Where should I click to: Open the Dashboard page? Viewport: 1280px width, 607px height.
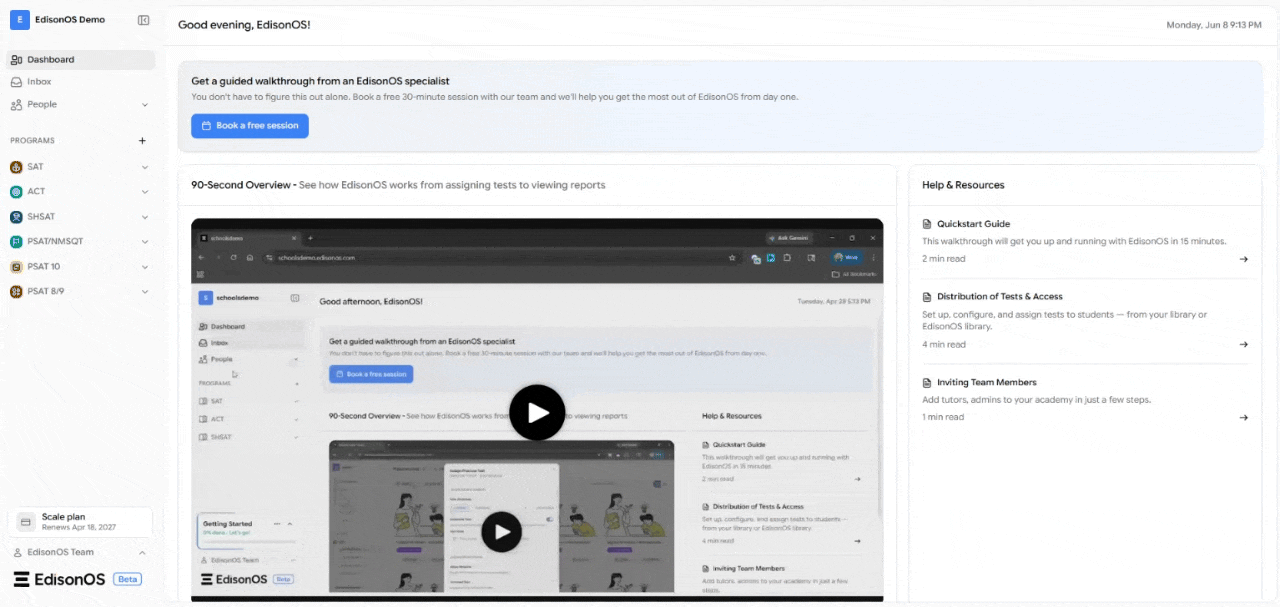click(81, 60)
